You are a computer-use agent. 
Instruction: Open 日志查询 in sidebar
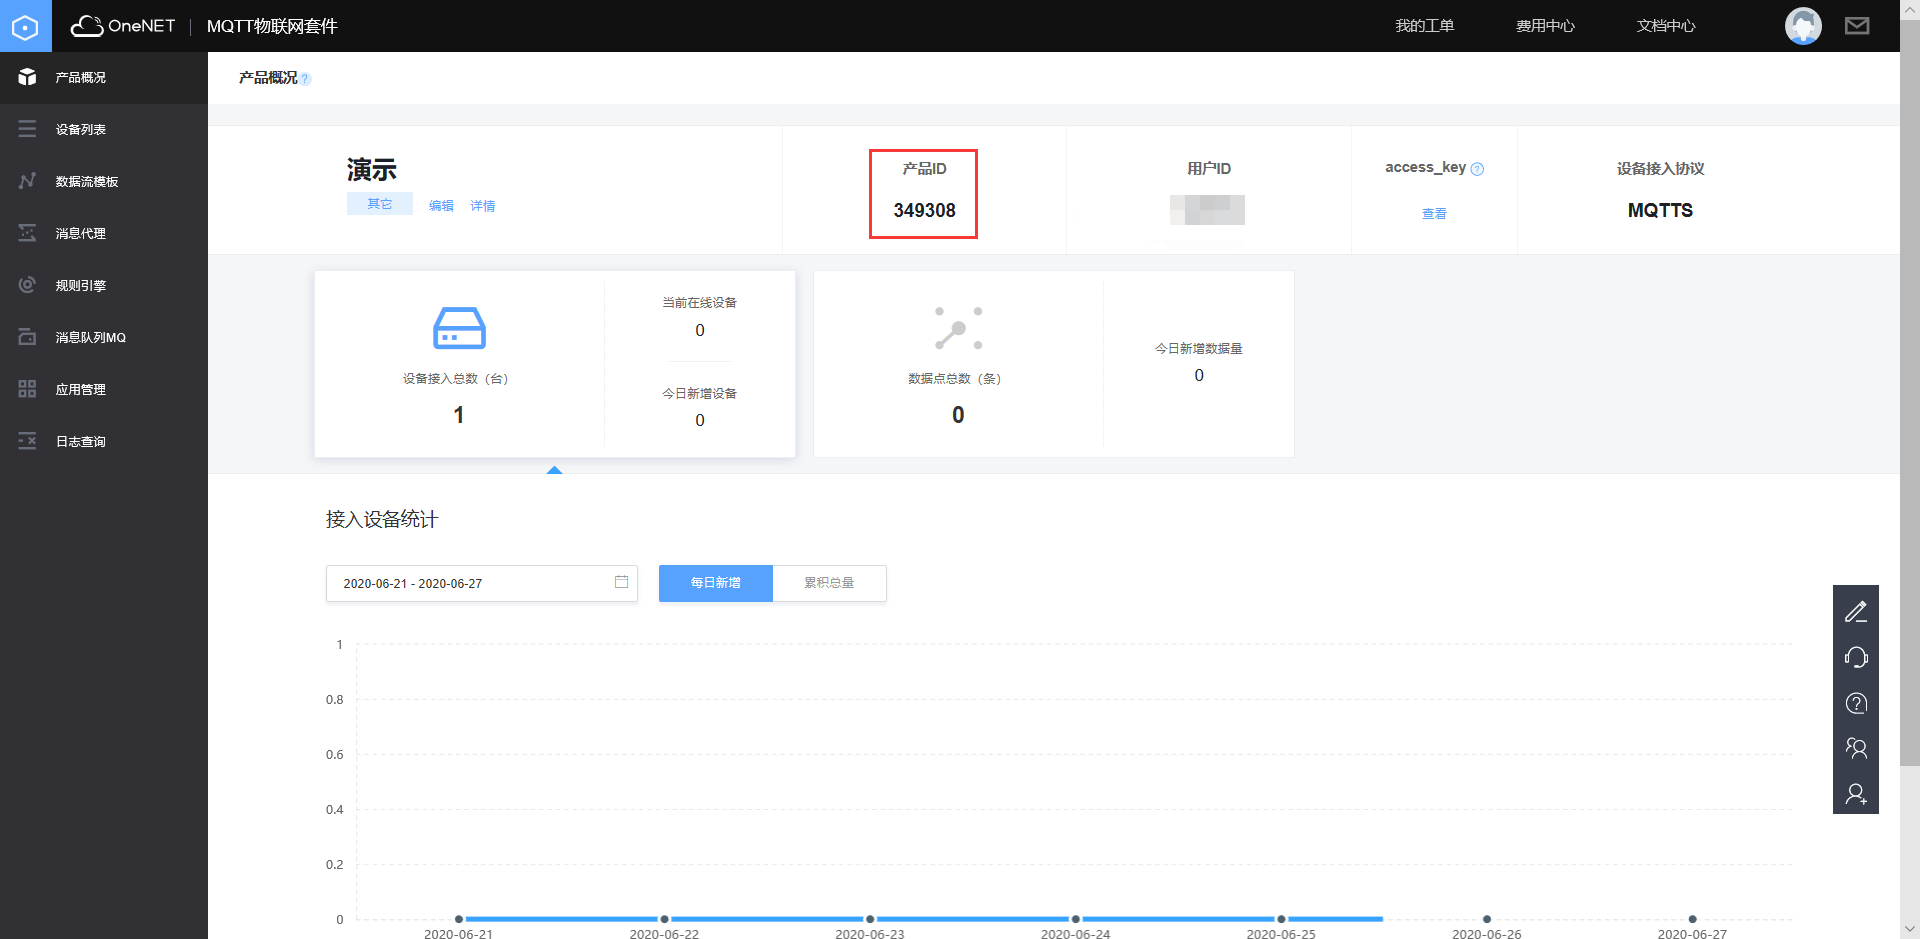(104, 441)
